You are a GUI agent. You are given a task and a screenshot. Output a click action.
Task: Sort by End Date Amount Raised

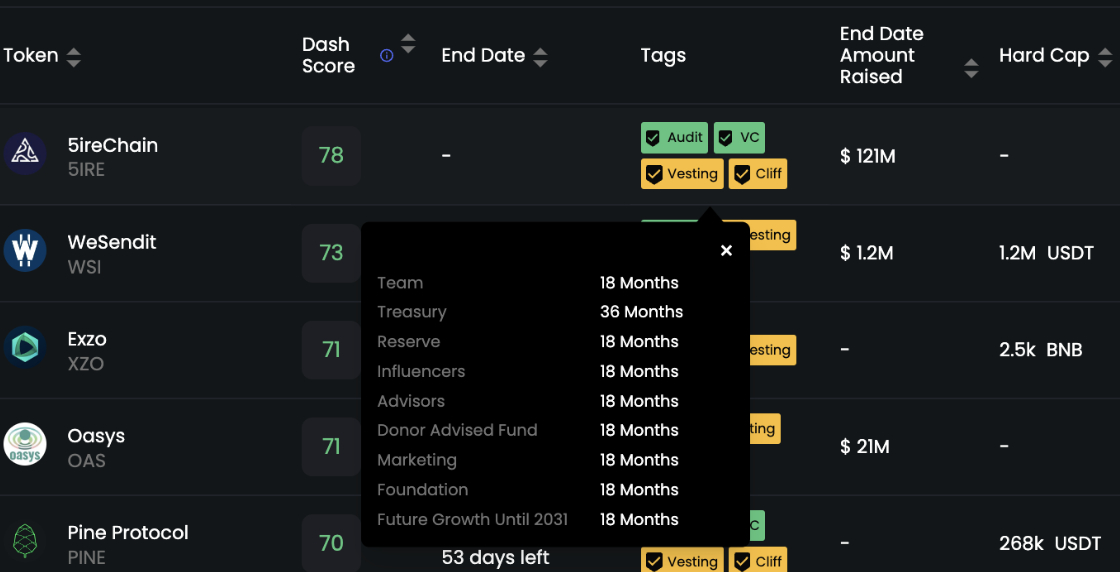[x=971, y=69]
